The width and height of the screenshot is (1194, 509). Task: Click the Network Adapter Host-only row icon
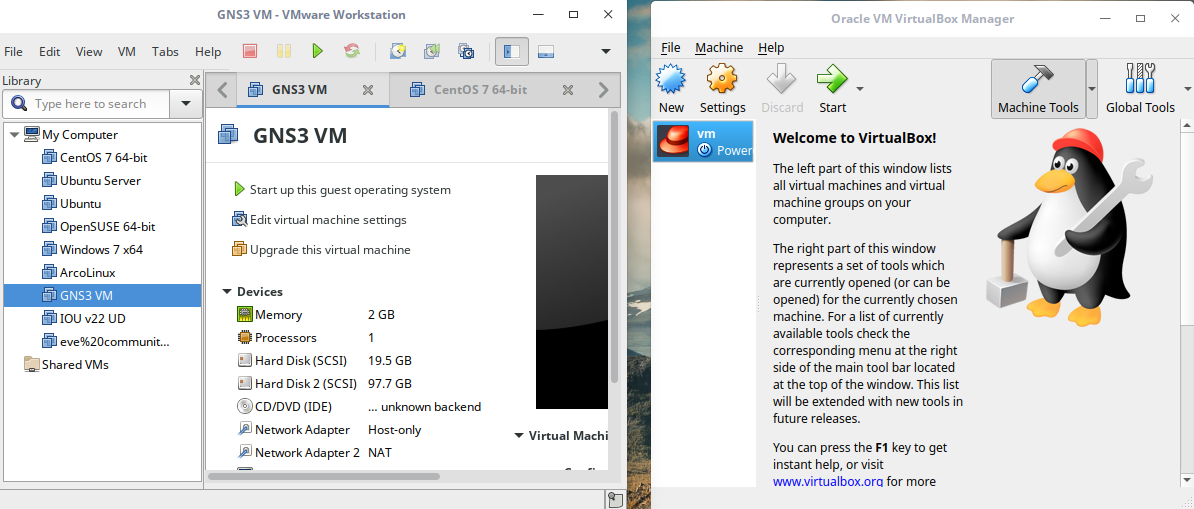click(x=244, y=429)
